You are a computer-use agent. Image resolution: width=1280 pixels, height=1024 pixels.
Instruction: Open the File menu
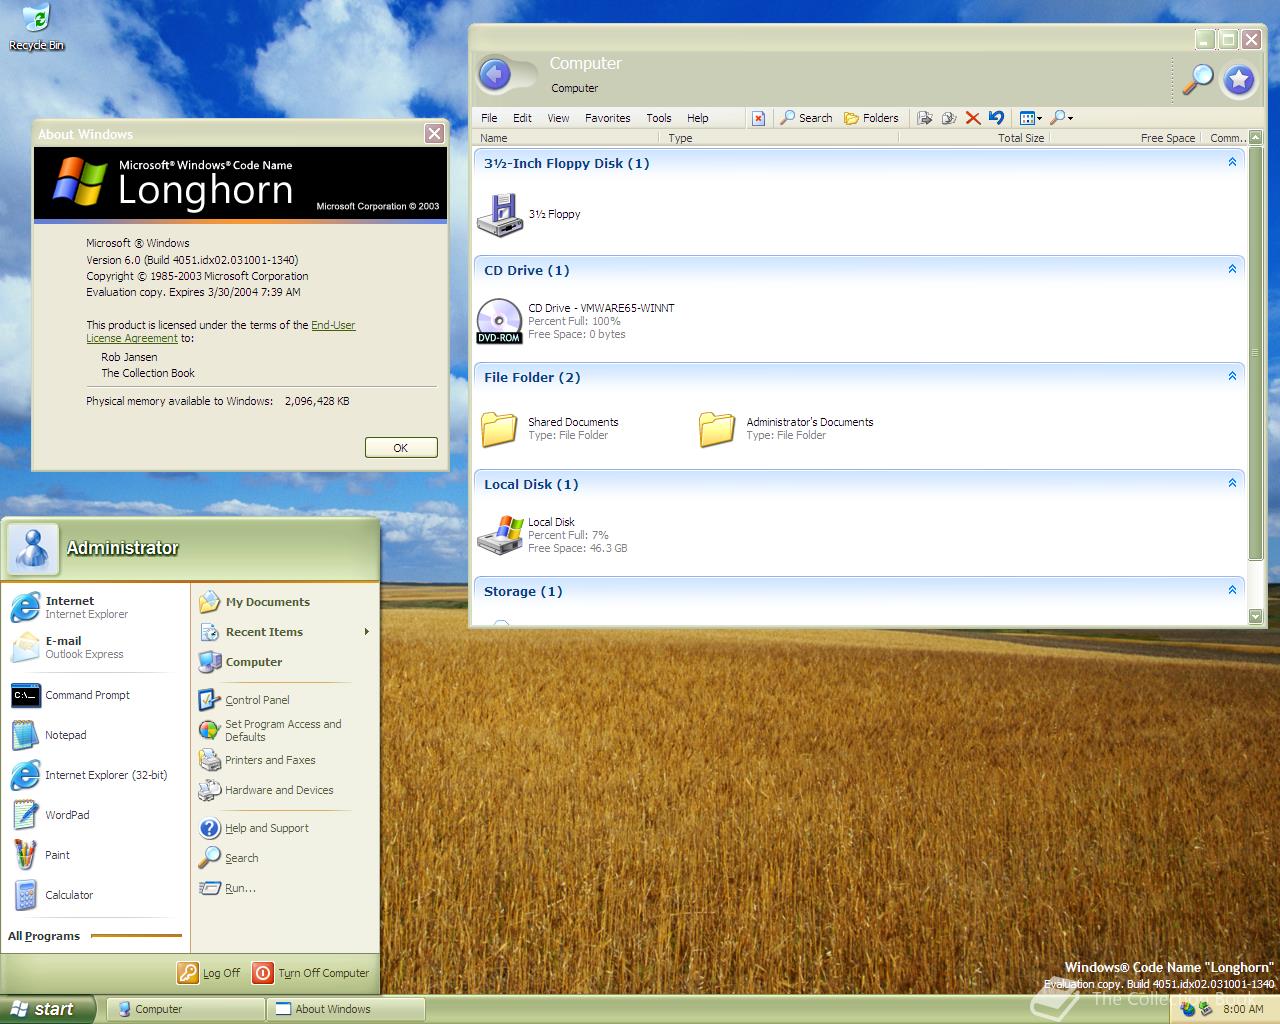(x=489, y=118)
